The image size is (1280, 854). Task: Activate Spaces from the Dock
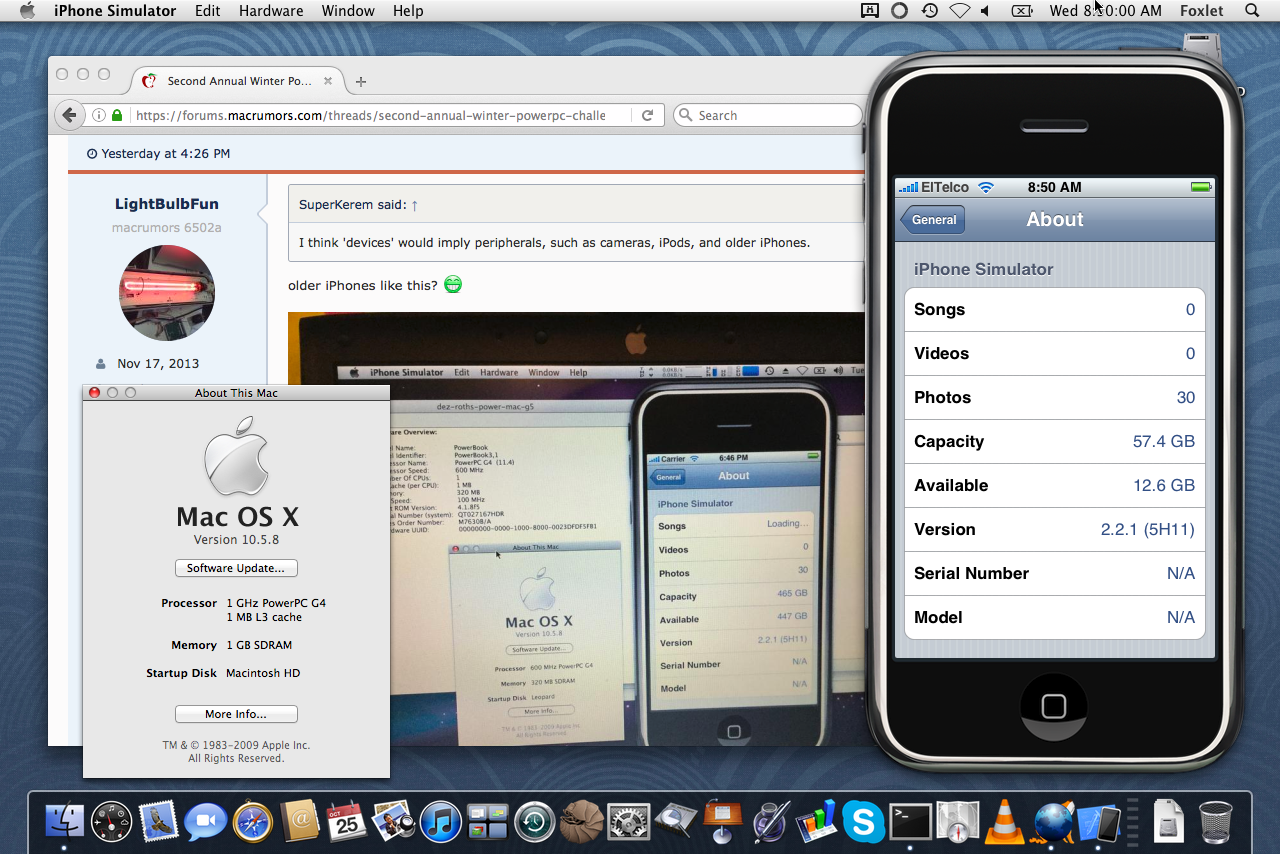click(x=487, y=822)
